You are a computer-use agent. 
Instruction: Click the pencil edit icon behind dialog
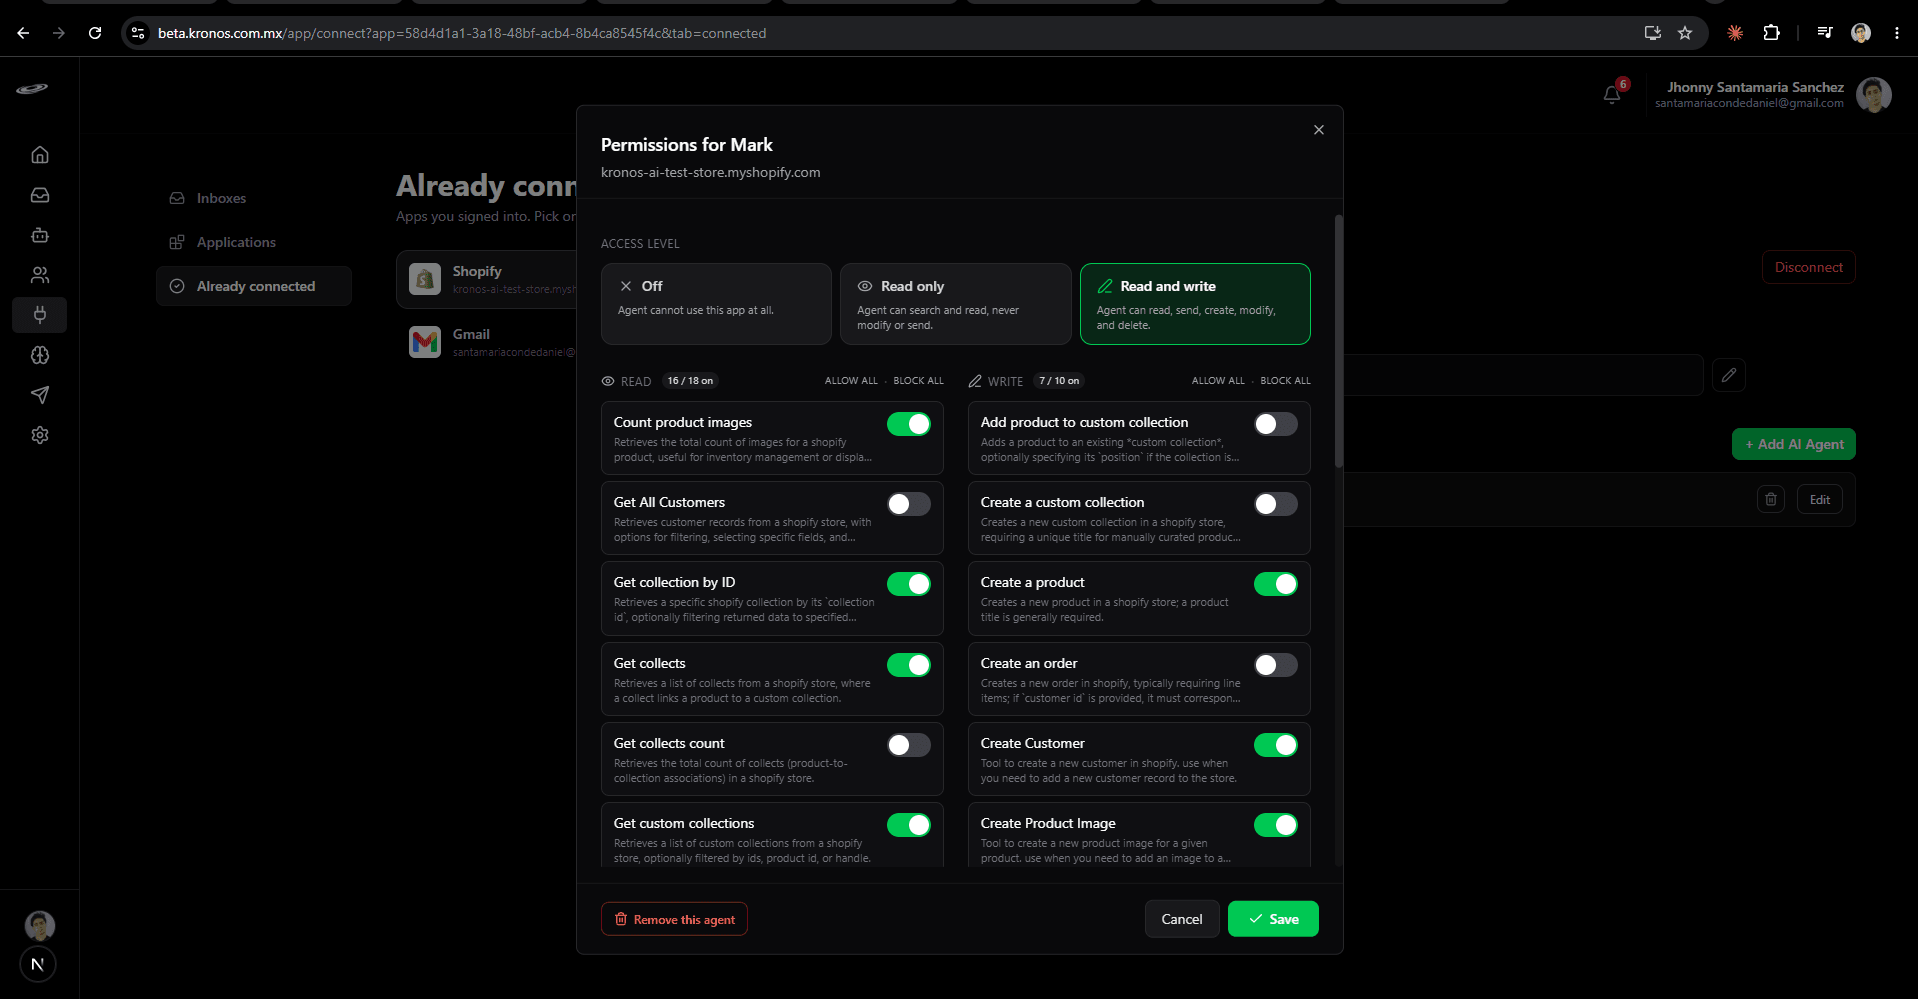1729,375
